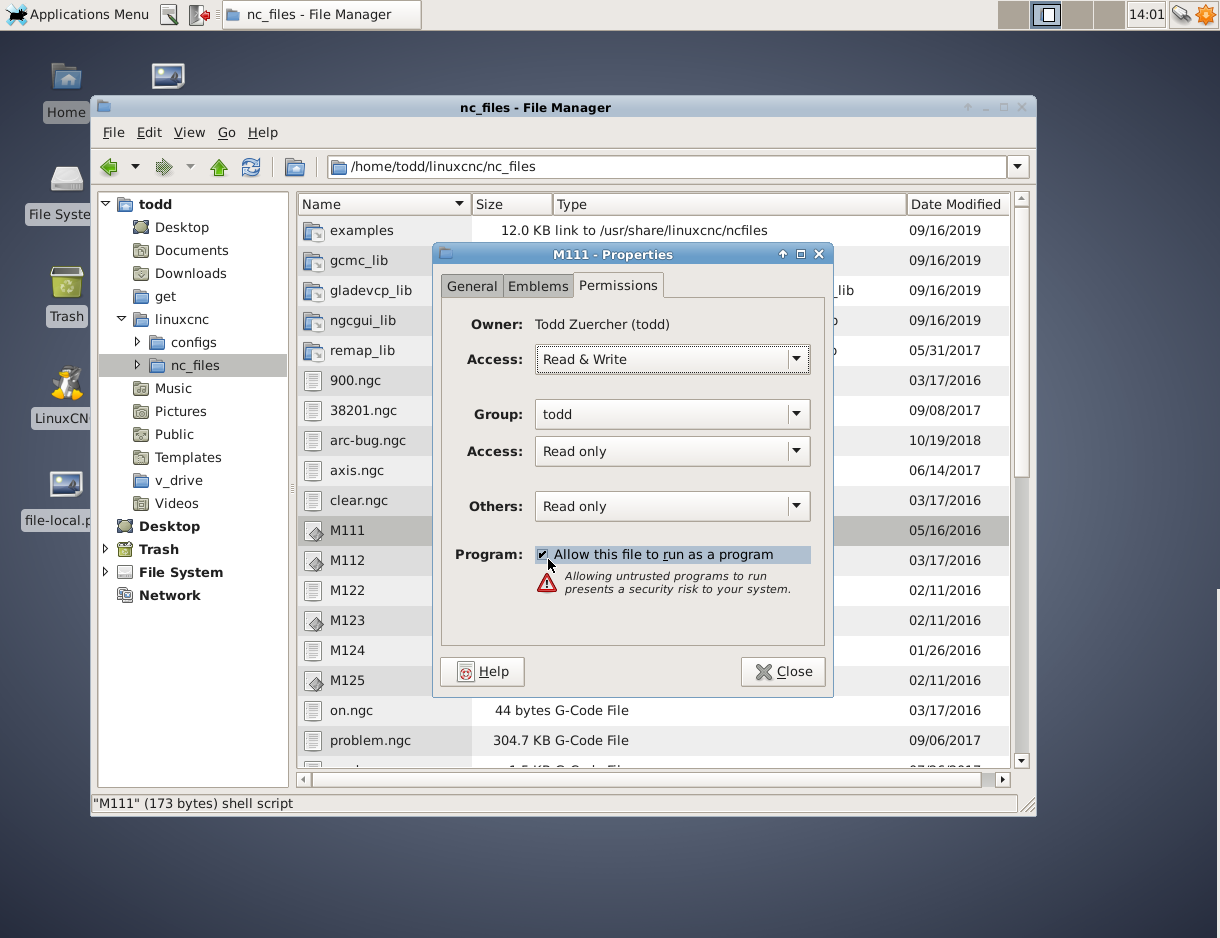Sort by the Name column header
This screenshot has height=938, width=1220.
[x=384, y=204]
